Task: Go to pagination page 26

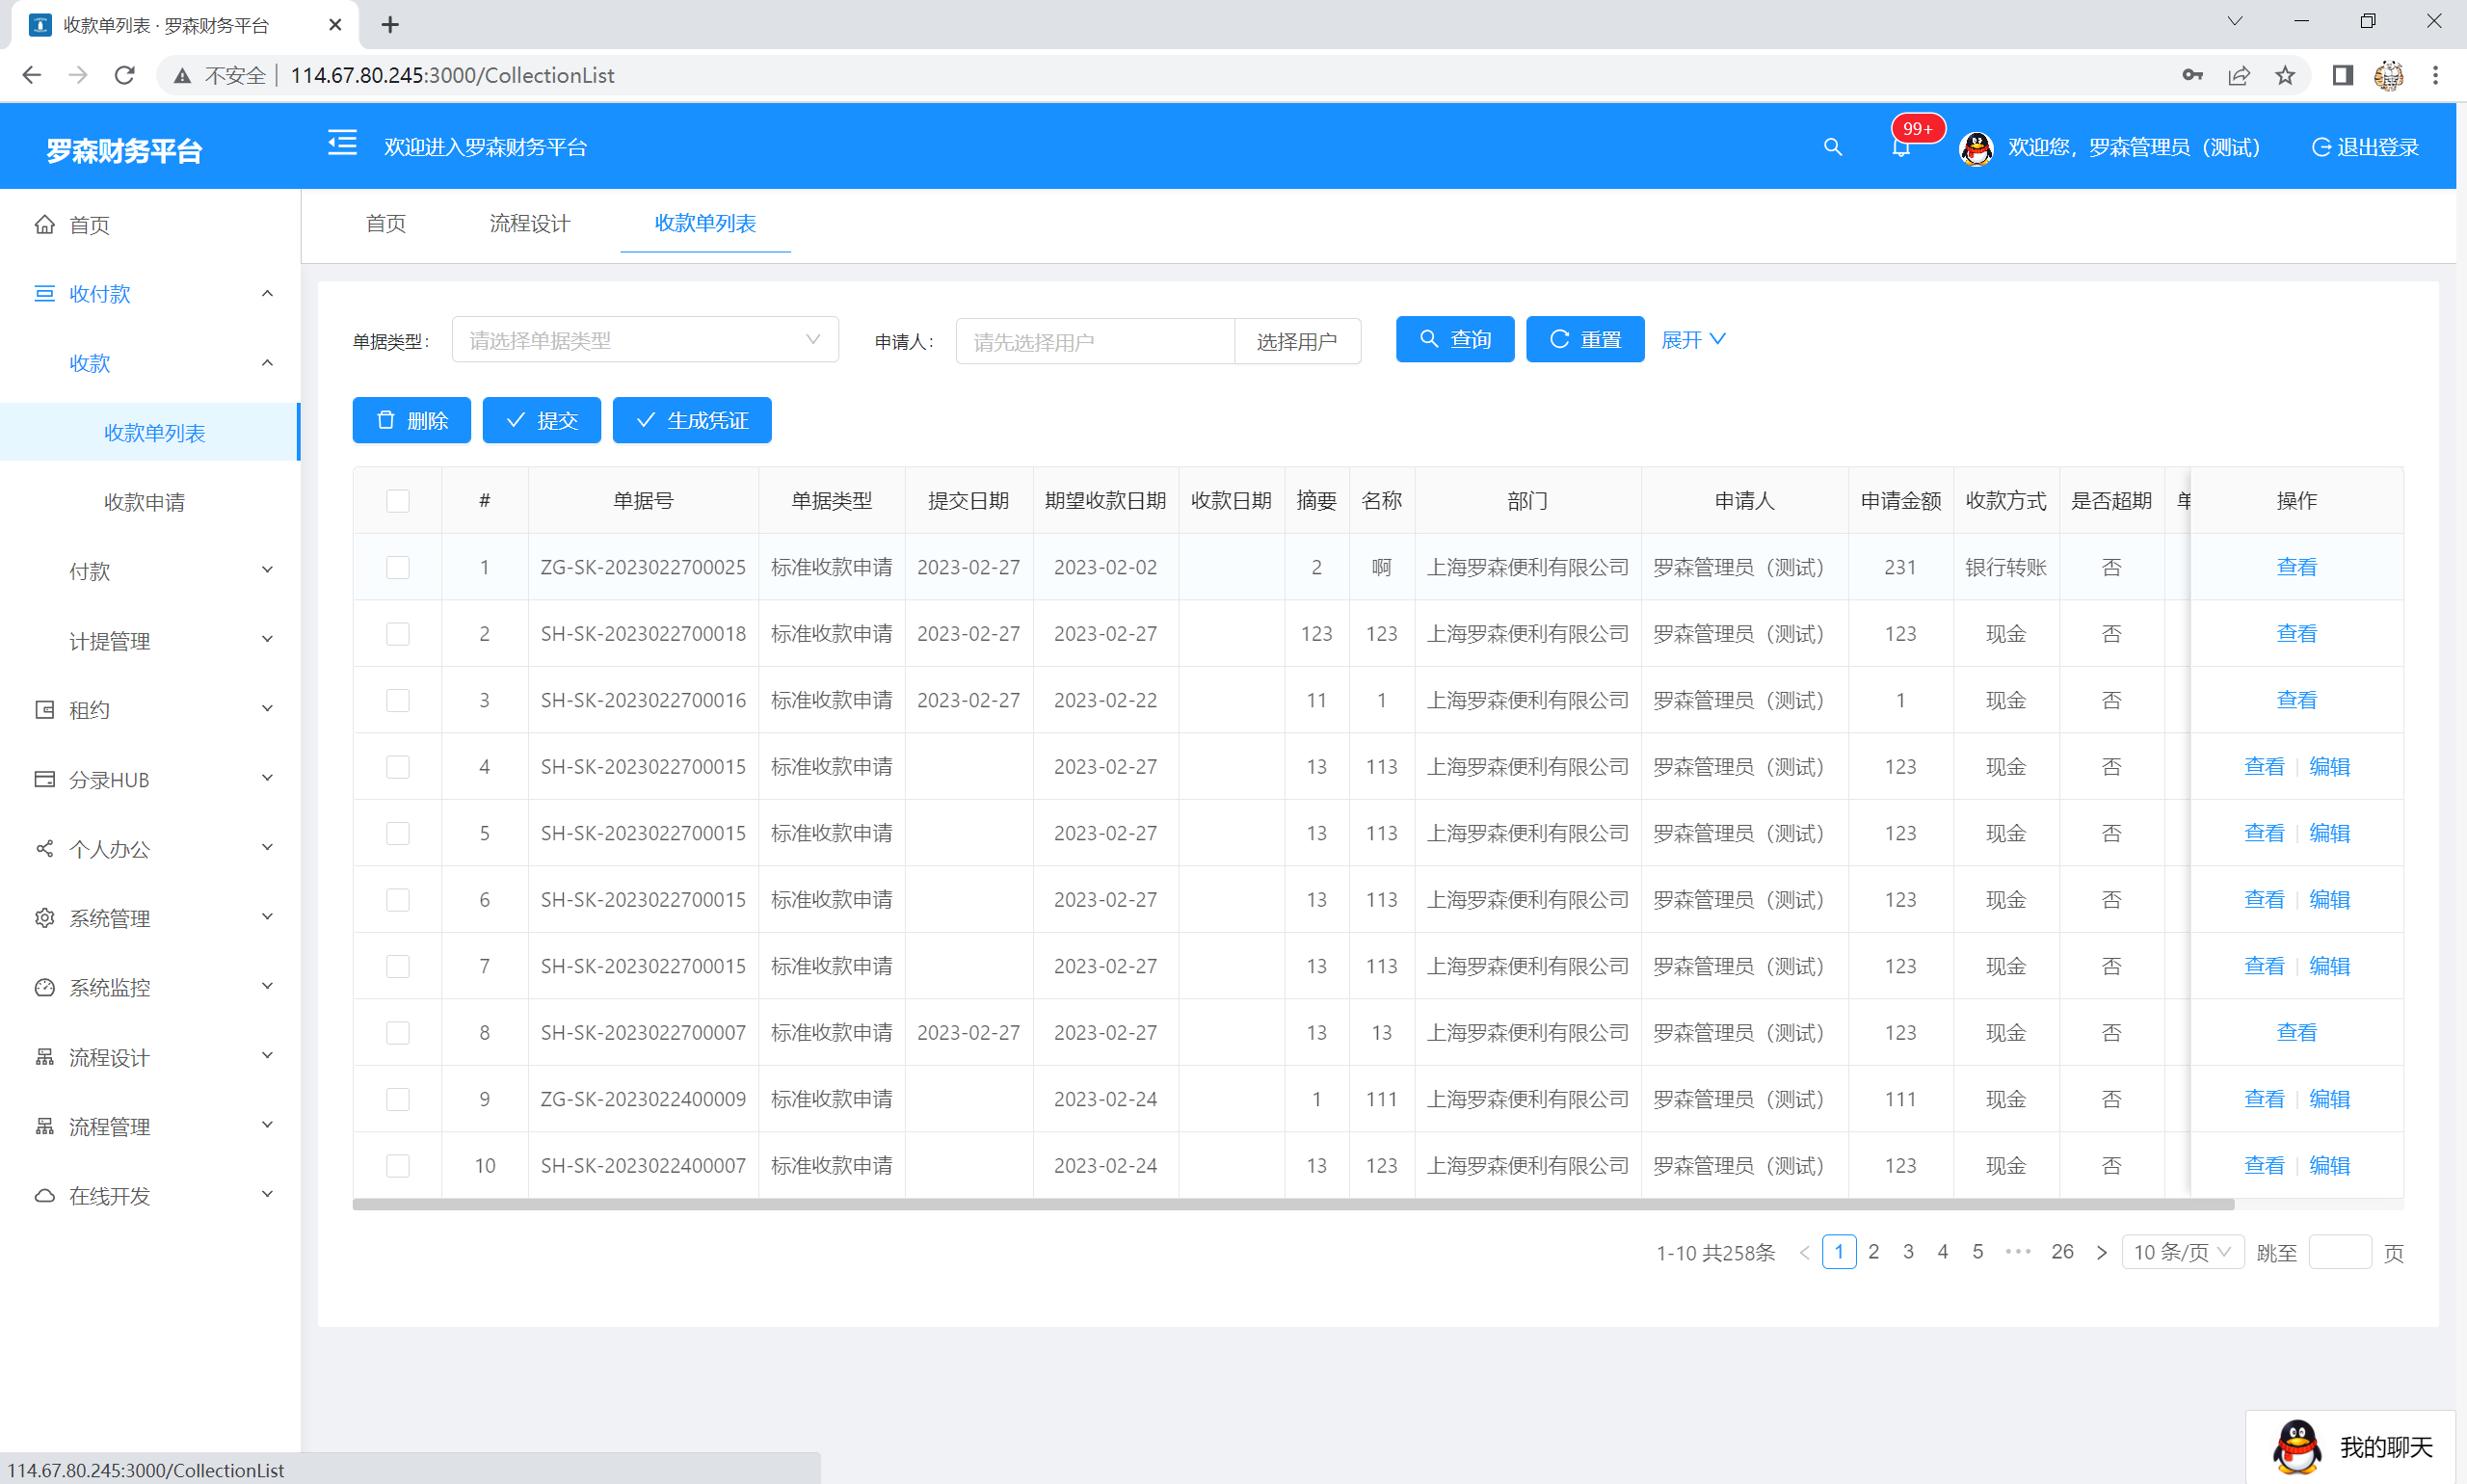Action: (x=2062, y=1252)
